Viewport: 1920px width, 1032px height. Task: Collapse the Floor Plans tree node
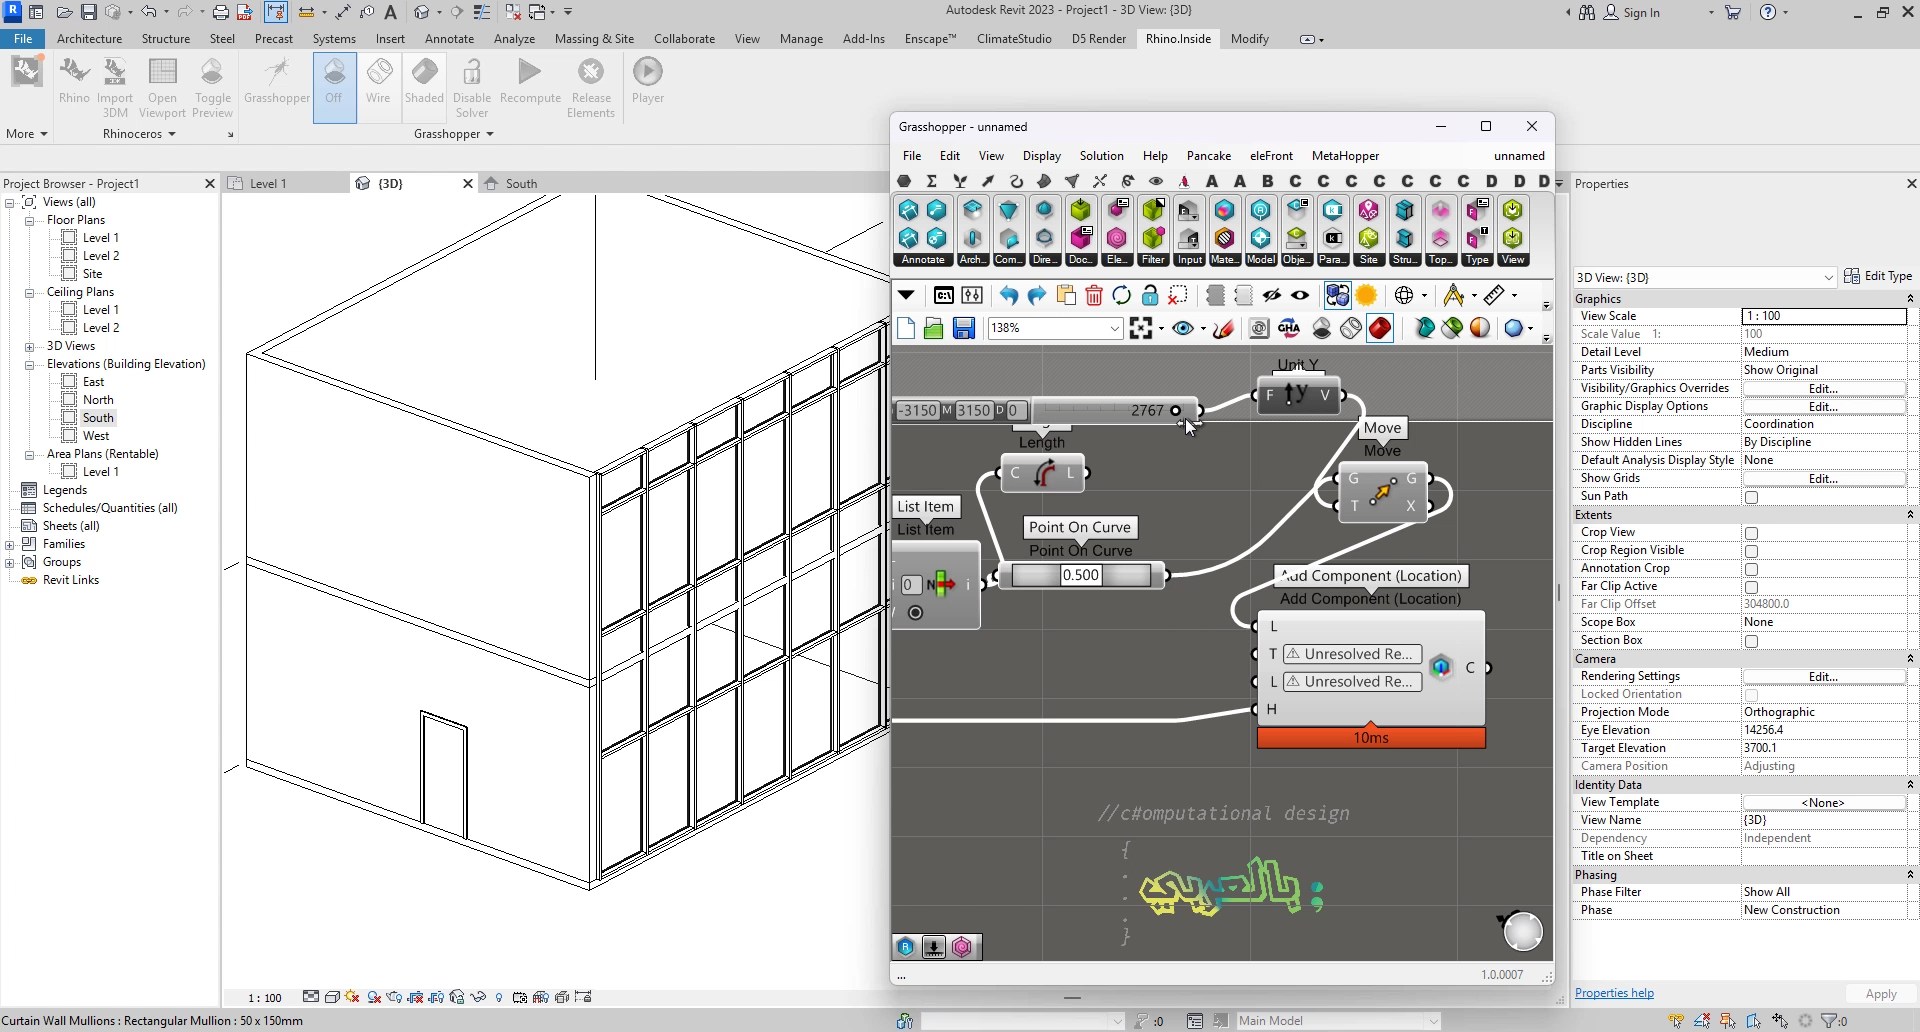(30, 220)
